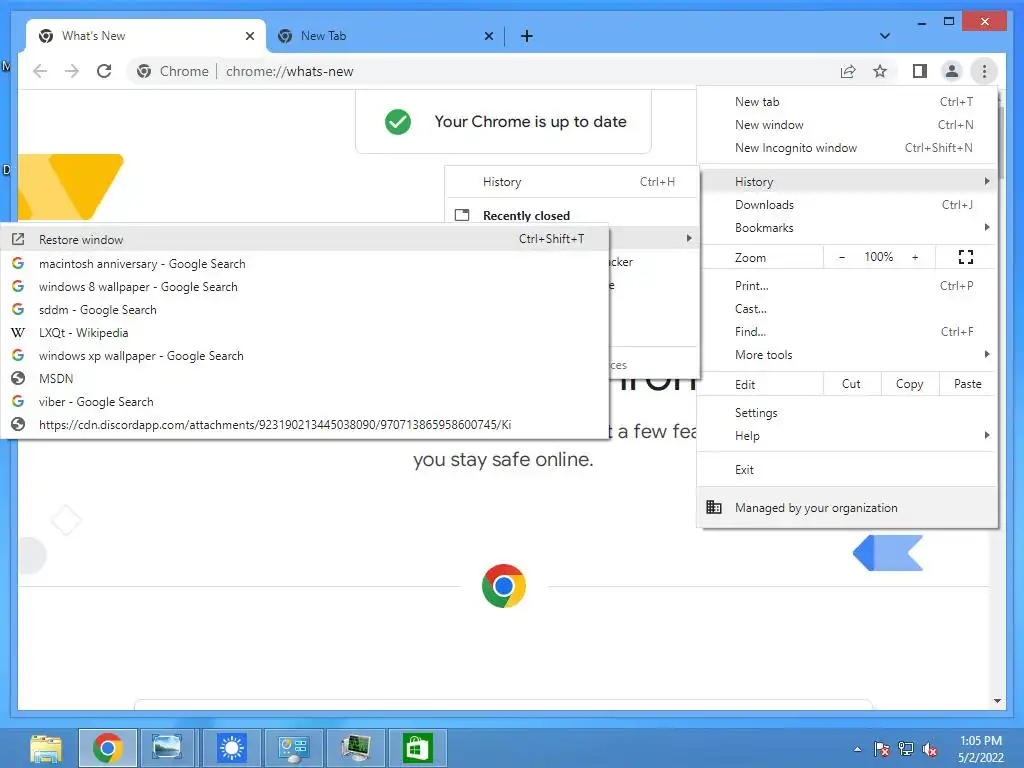Image resolution: width=1024 pixels, height=768 pixels.
Task: Reopen windows 8 wallpaper Google Search
Action: coord(305,286)
